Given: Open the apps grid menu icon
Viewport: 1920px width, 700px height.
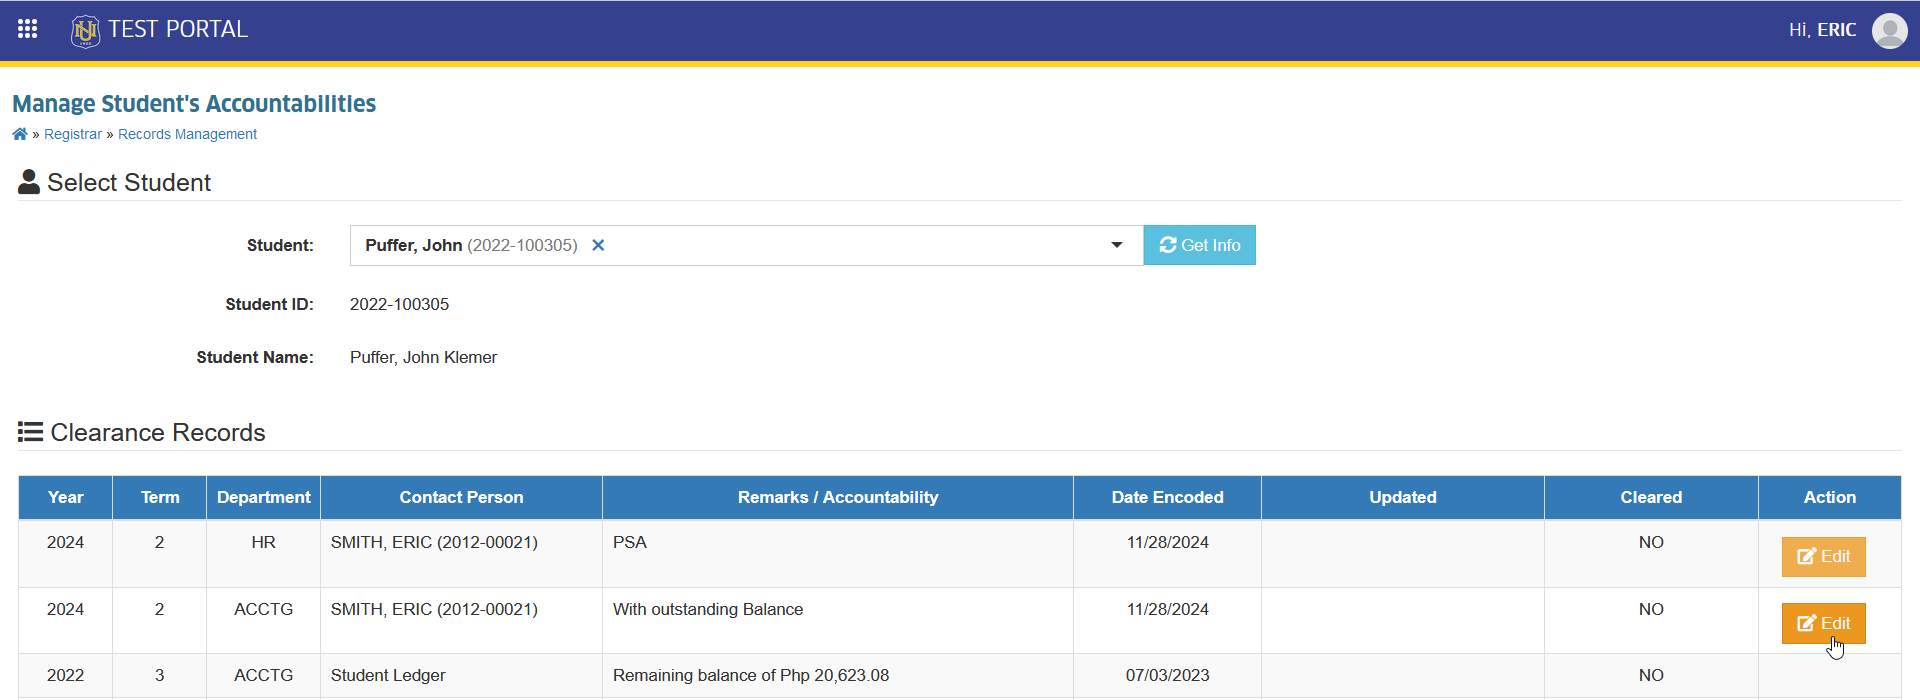Looking at the screenshot, I should tap(28, 29).
